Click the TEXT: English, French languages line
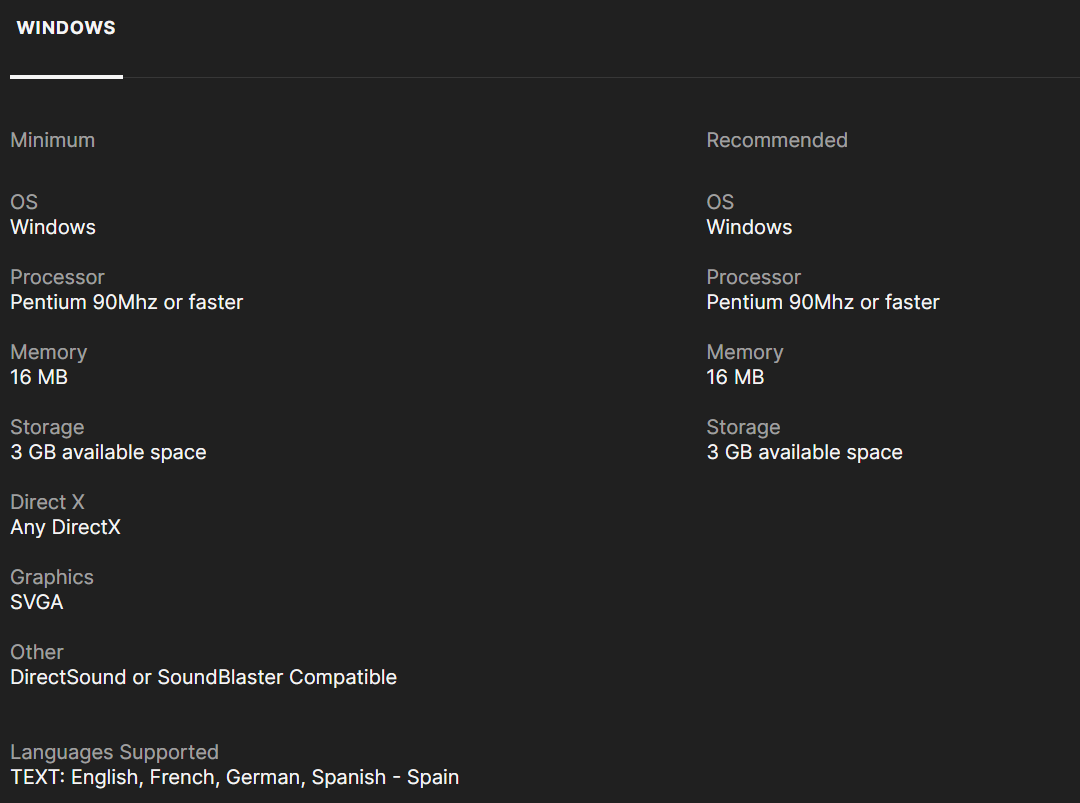The width and height of the screenshot is (1080, 803). pos(234,777)
